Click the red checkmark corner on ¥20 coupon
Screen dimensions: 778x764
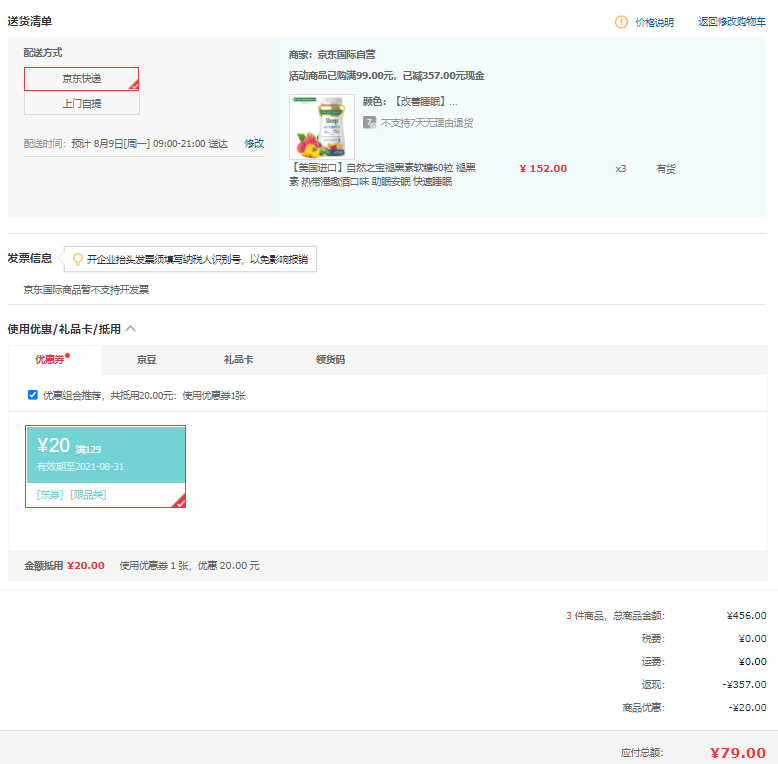179,502
